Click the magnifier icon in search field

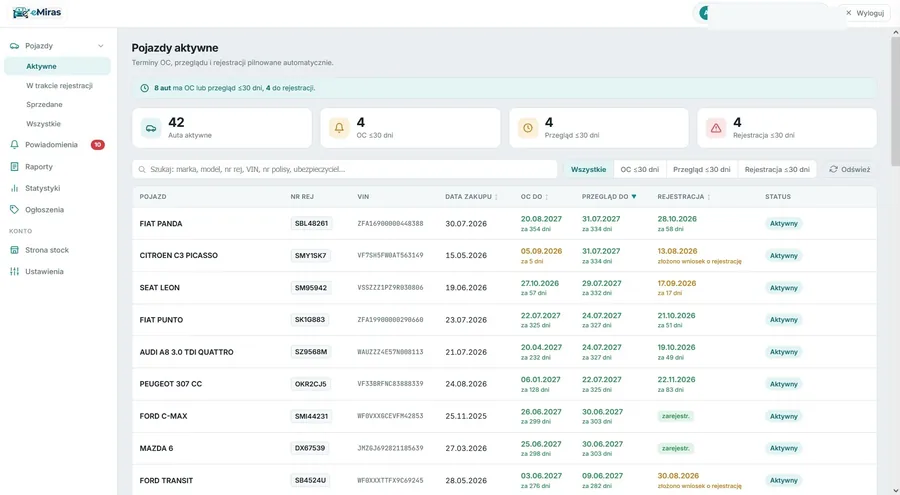pyautogui.click(x=142, y=169)
